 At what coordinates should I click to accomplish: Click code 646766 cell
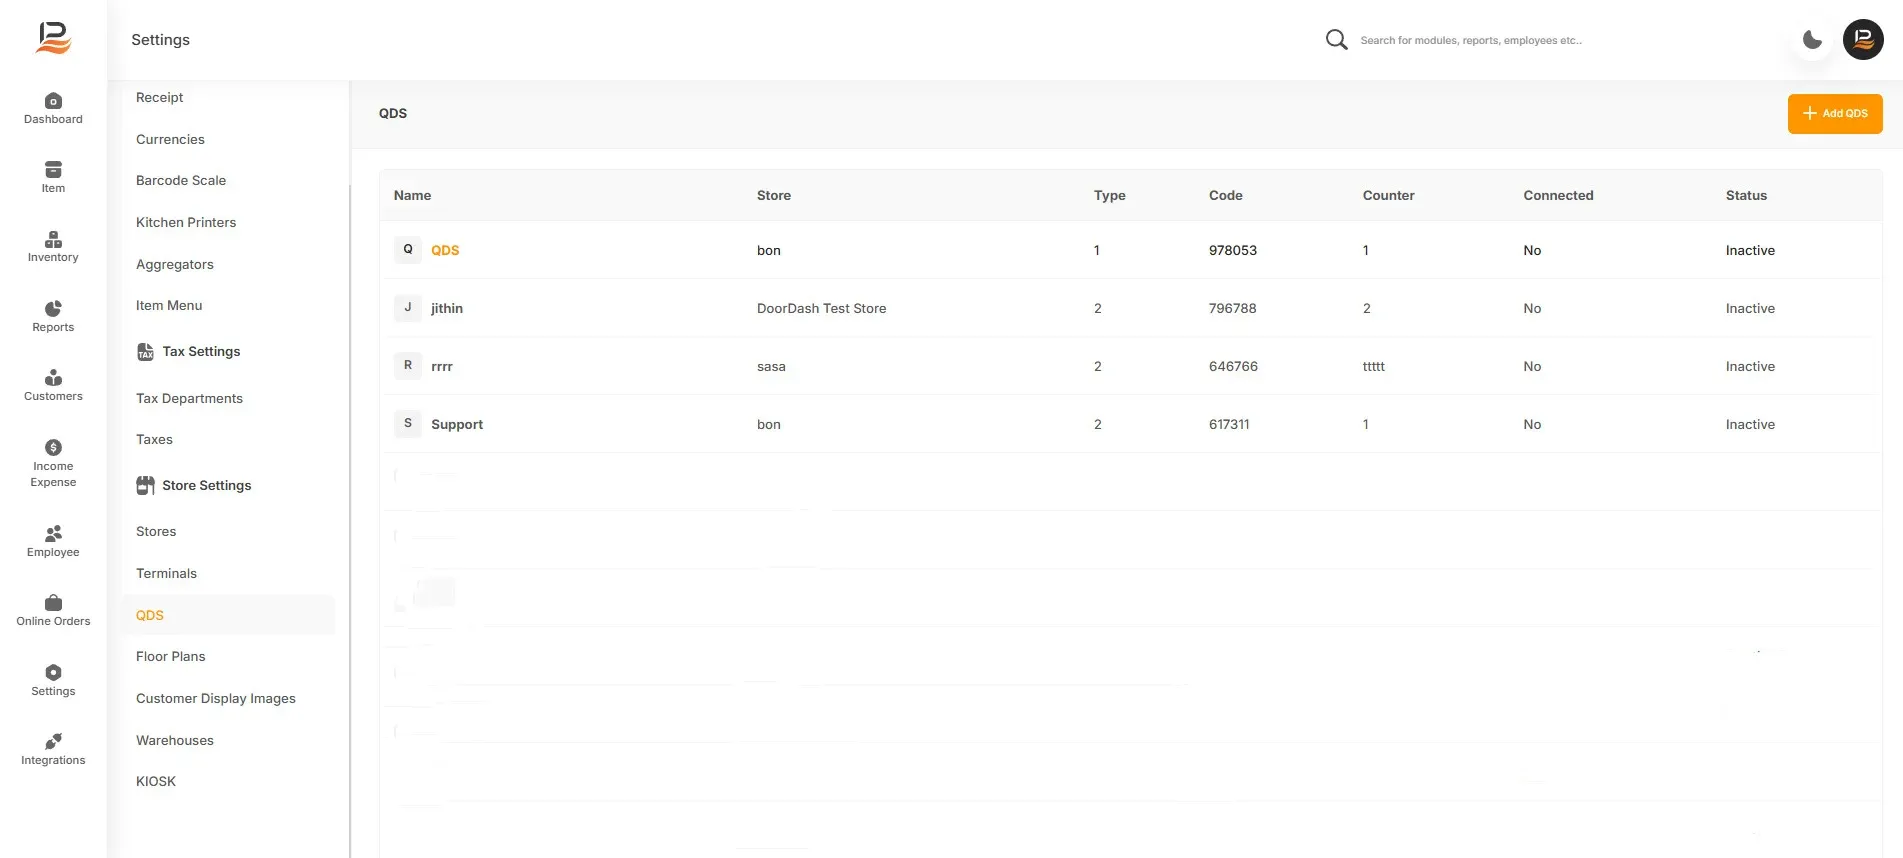point(1233,367)
